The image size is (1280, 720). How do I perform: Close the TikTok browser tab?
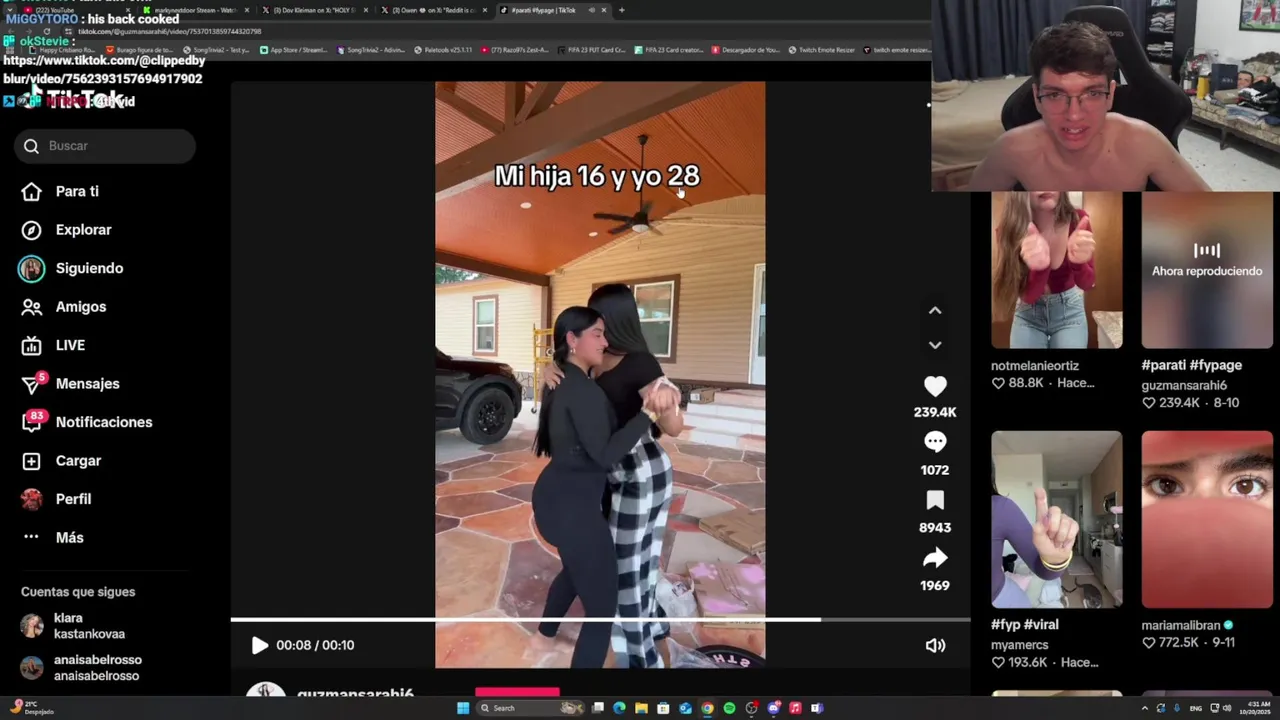click(x=603, y=10)
